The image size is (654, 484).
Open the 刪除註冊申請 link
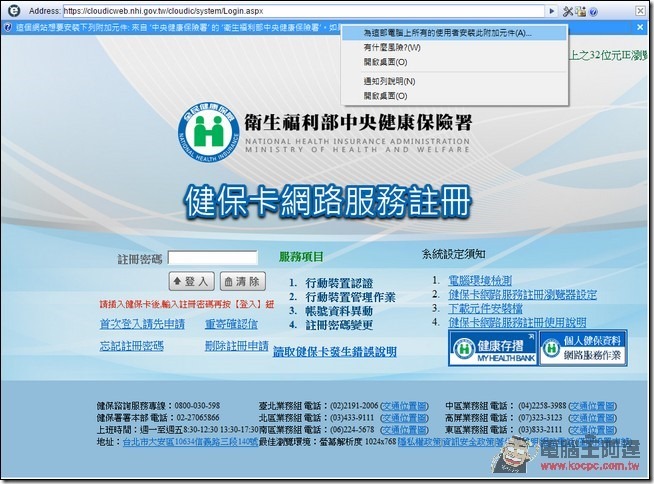[236, 346]
